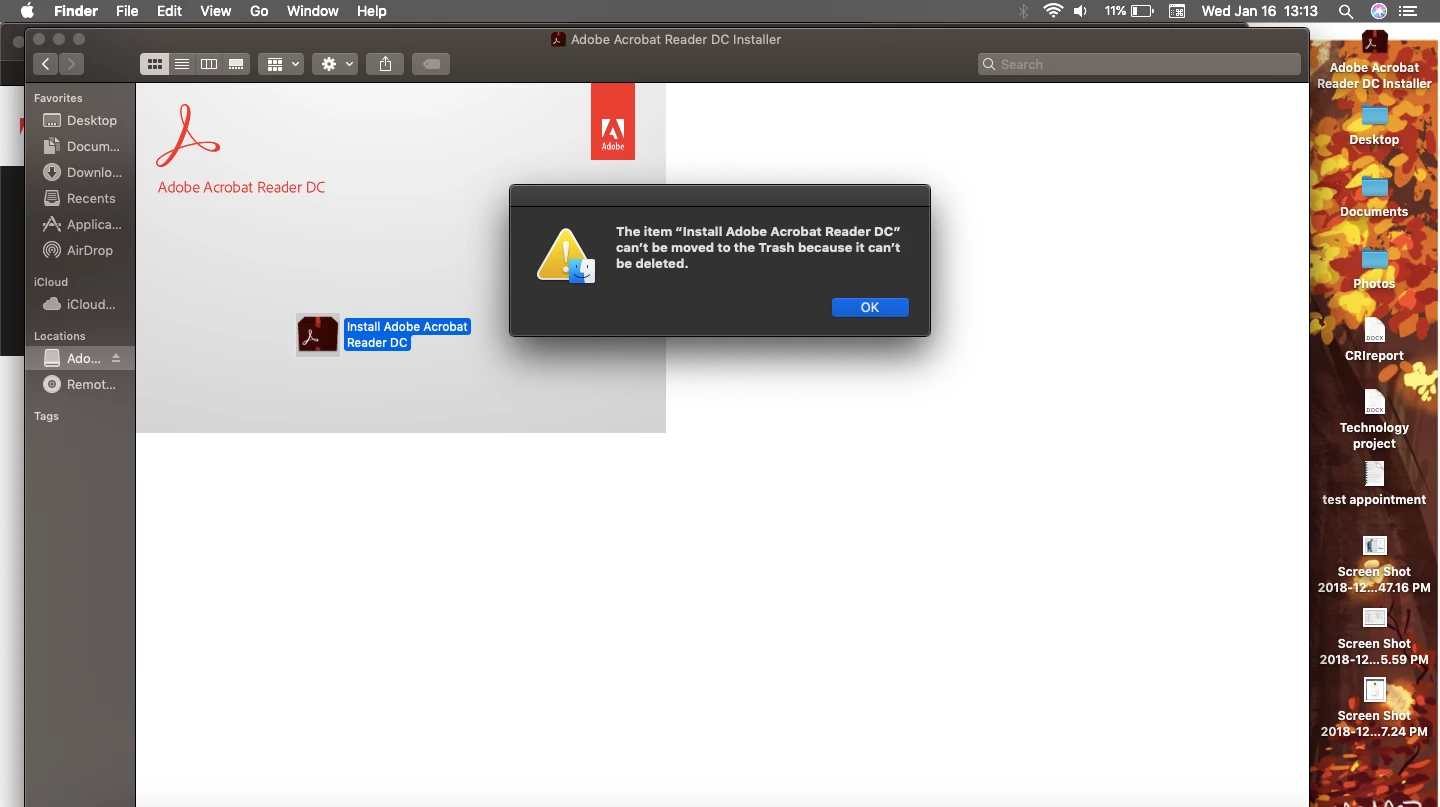Click into the Finder Search field

pos(1140,64)
